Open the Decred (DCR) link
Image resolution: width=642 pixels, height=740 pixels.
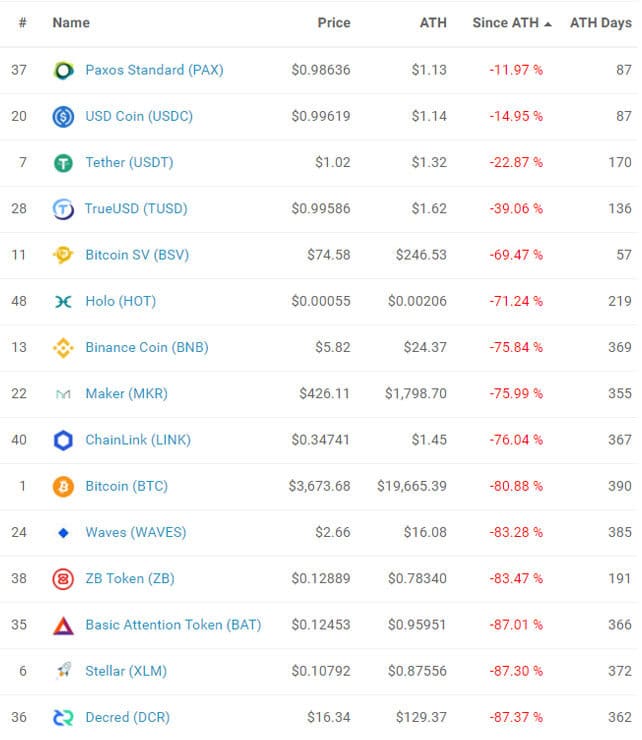tap(127, 717)
